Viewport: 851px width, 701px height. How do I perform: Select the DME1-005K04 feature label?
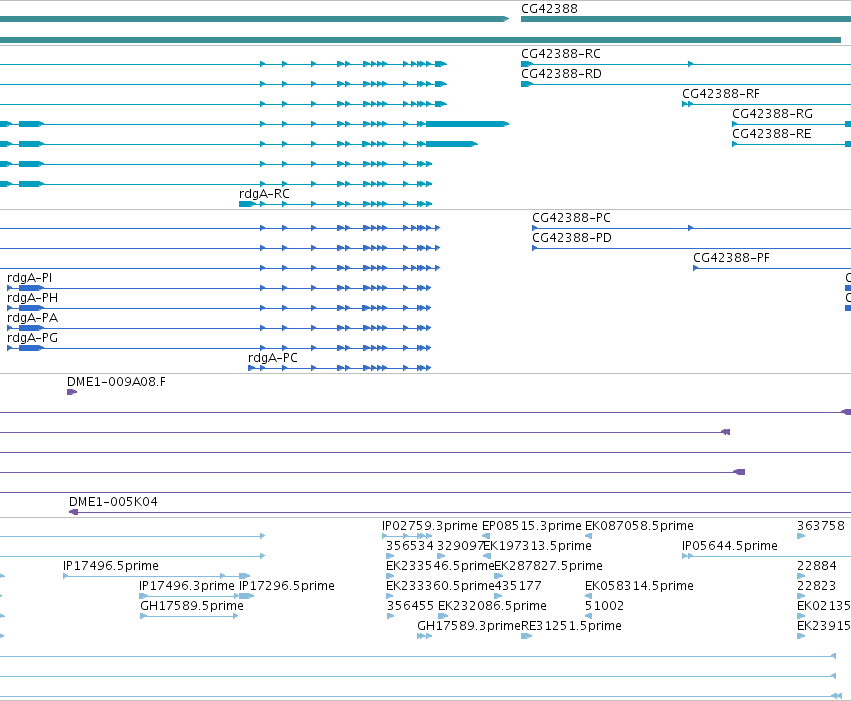click(x=113, y=502)
